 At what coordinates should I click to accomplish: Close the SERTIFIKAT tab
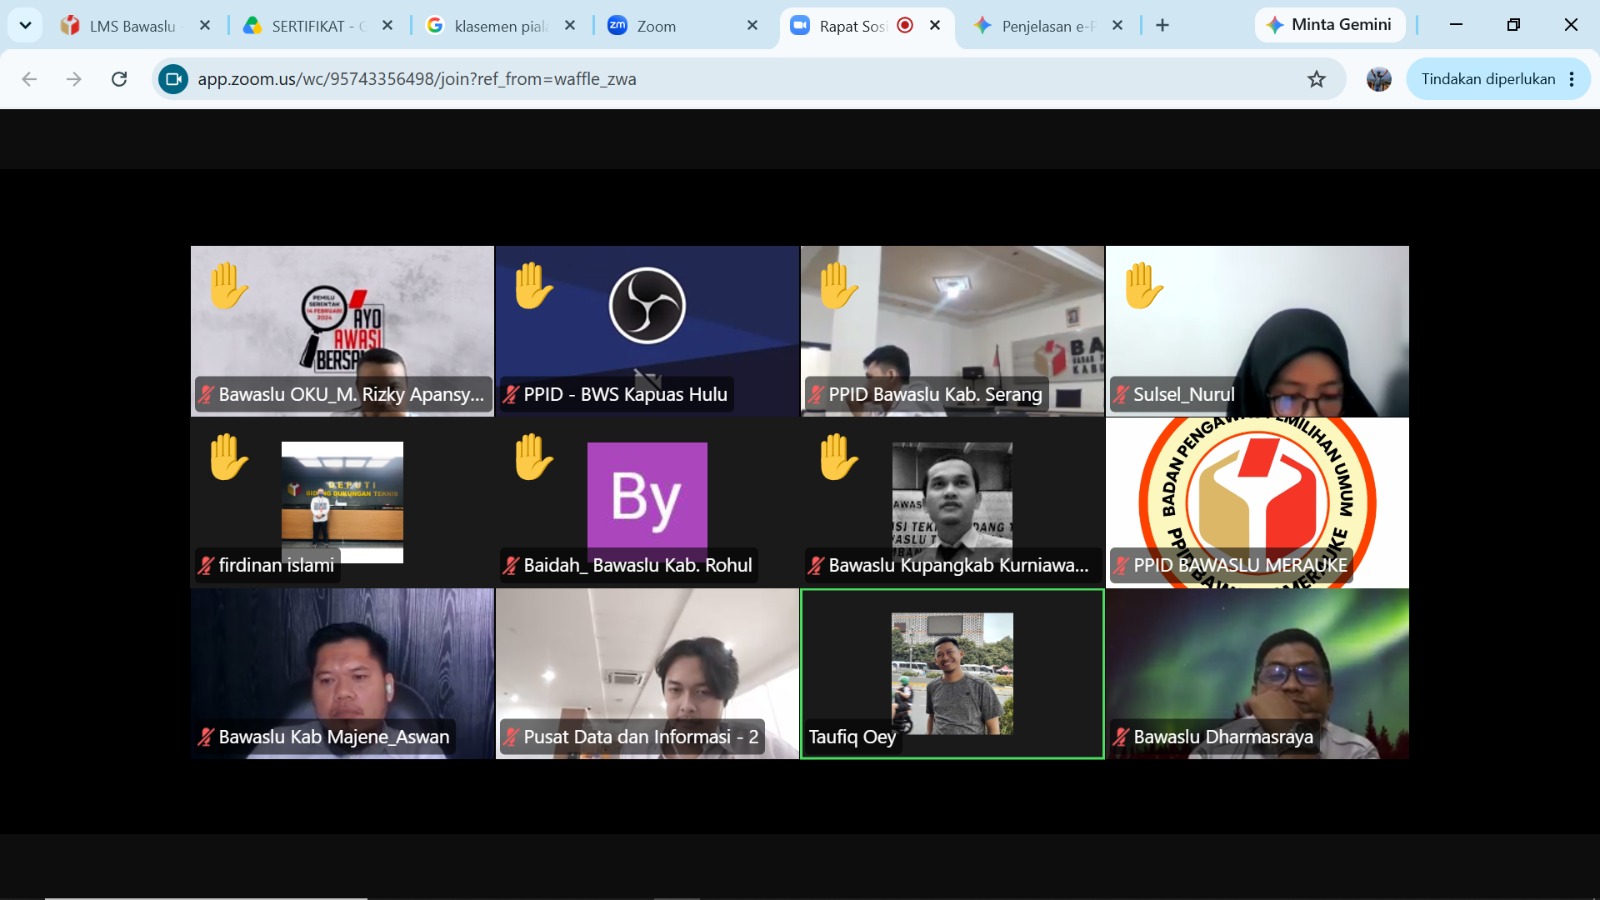[x=388, y=26]
